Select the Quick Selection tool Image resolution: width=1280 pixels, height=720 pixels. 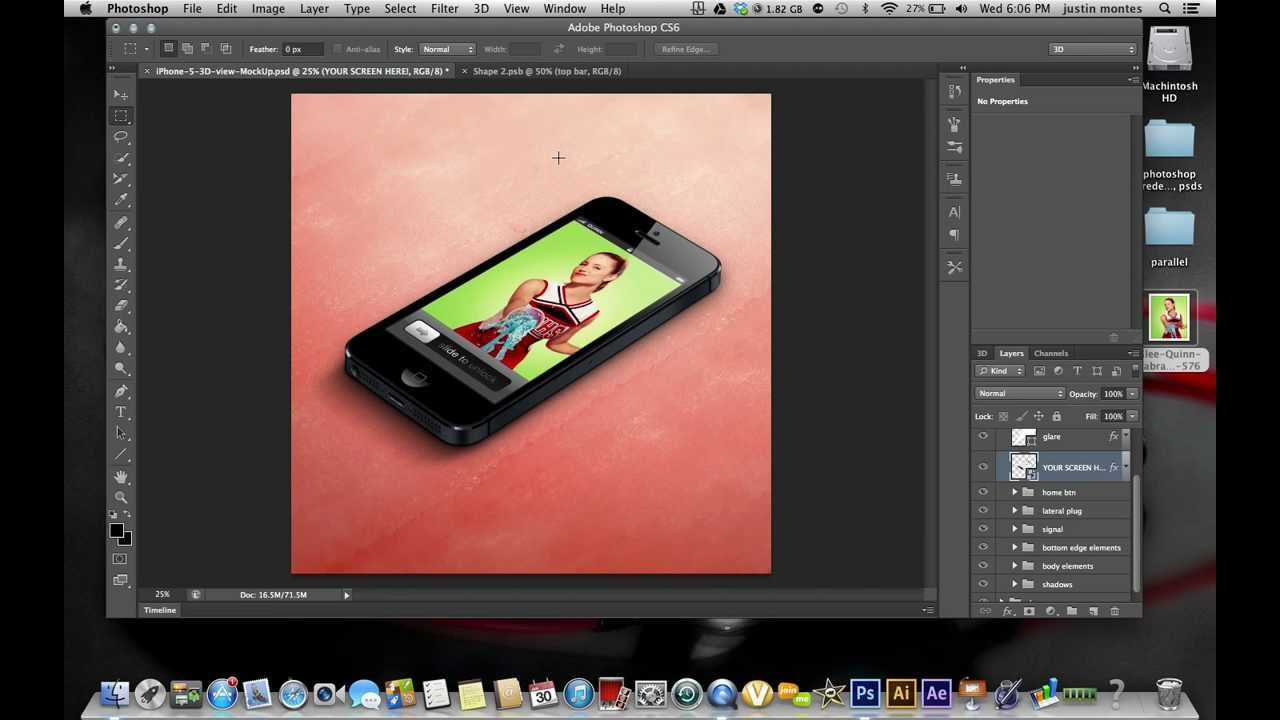121,158
